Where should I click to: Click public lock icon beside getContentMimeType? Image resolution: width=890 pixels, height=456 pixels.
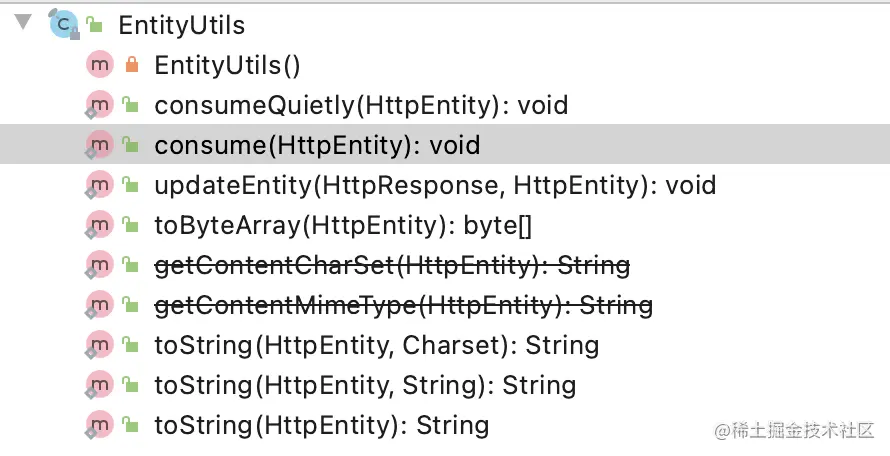[x=131, y=305]
